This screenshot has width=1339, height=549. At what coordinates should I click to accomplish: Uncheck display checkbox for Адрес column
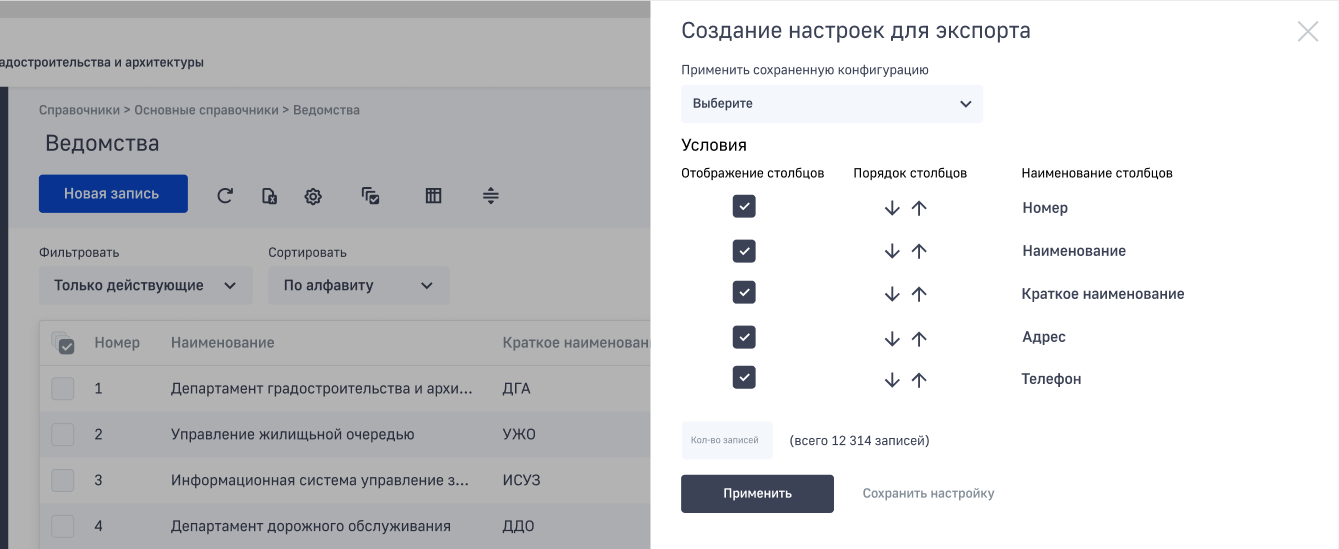tap(744, 337)
